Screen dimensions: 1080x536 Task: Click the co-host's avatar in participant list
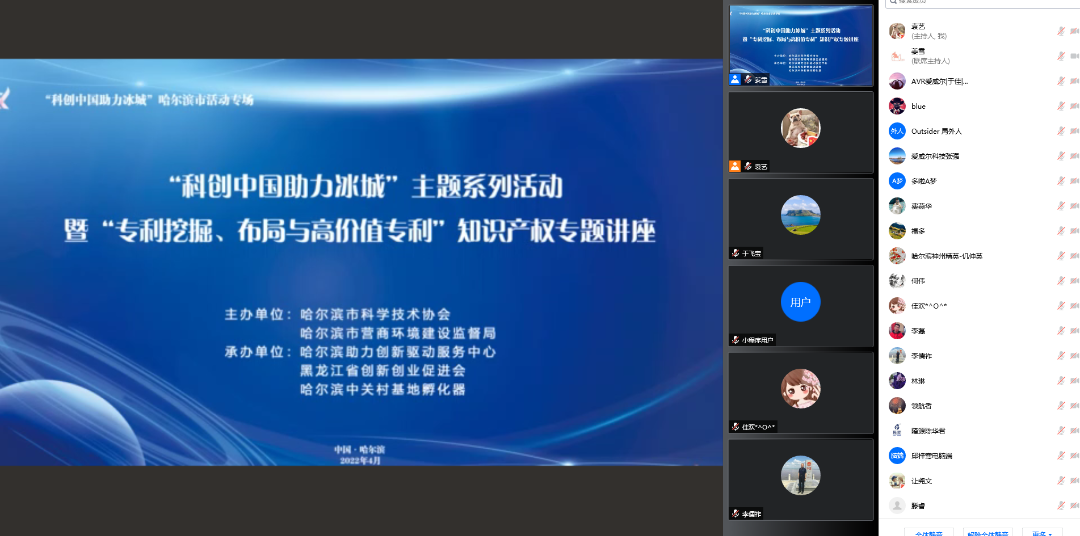897,56
